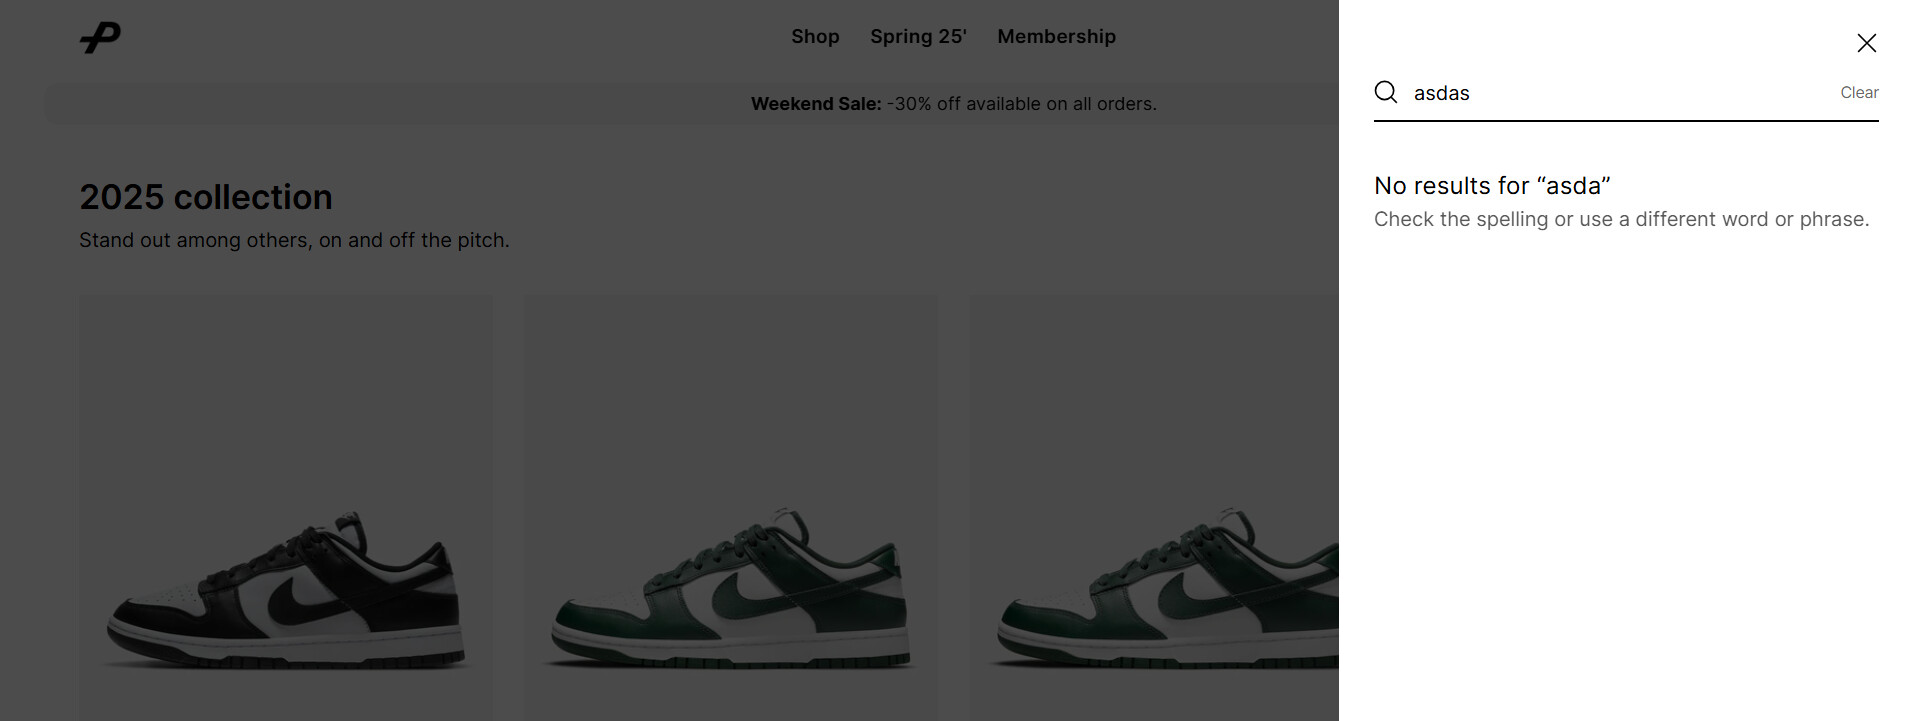Clear the search query text
Viewport: 1912px width, 721px height.
tap(1859, 93)
